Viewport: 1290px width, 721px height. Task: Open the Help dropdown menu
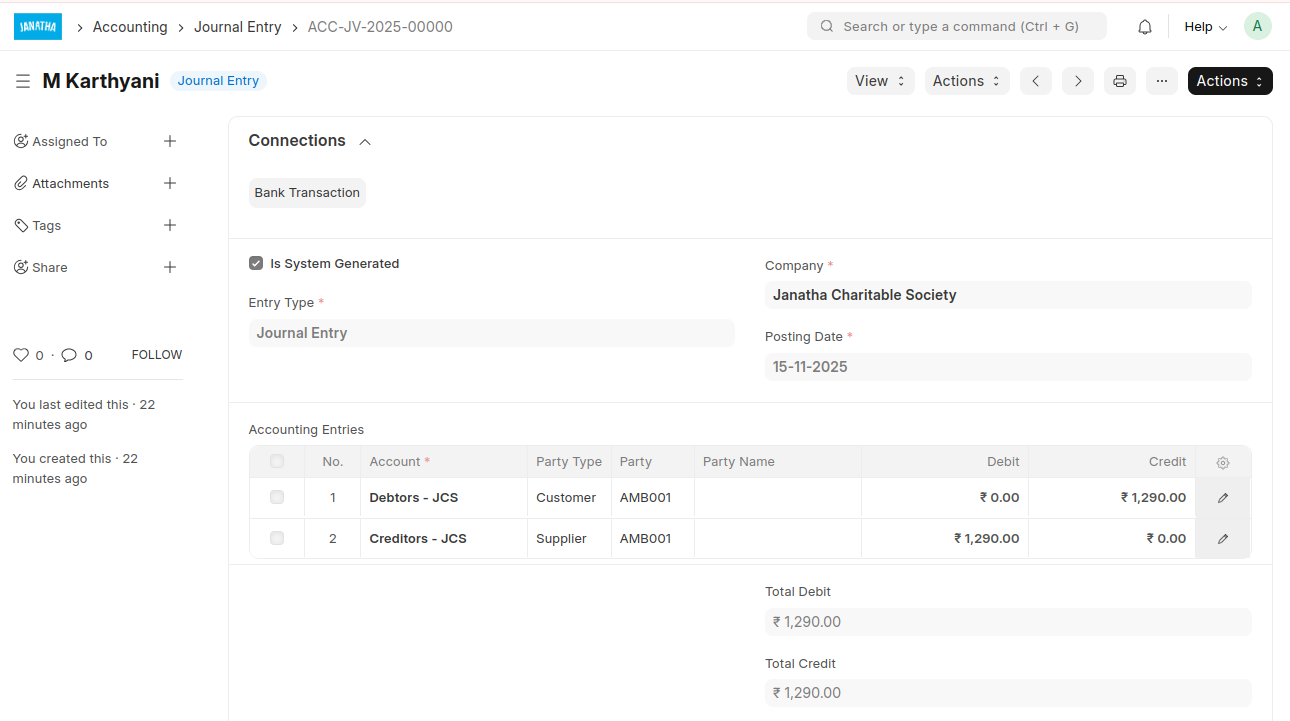[x=1205, y=27]
